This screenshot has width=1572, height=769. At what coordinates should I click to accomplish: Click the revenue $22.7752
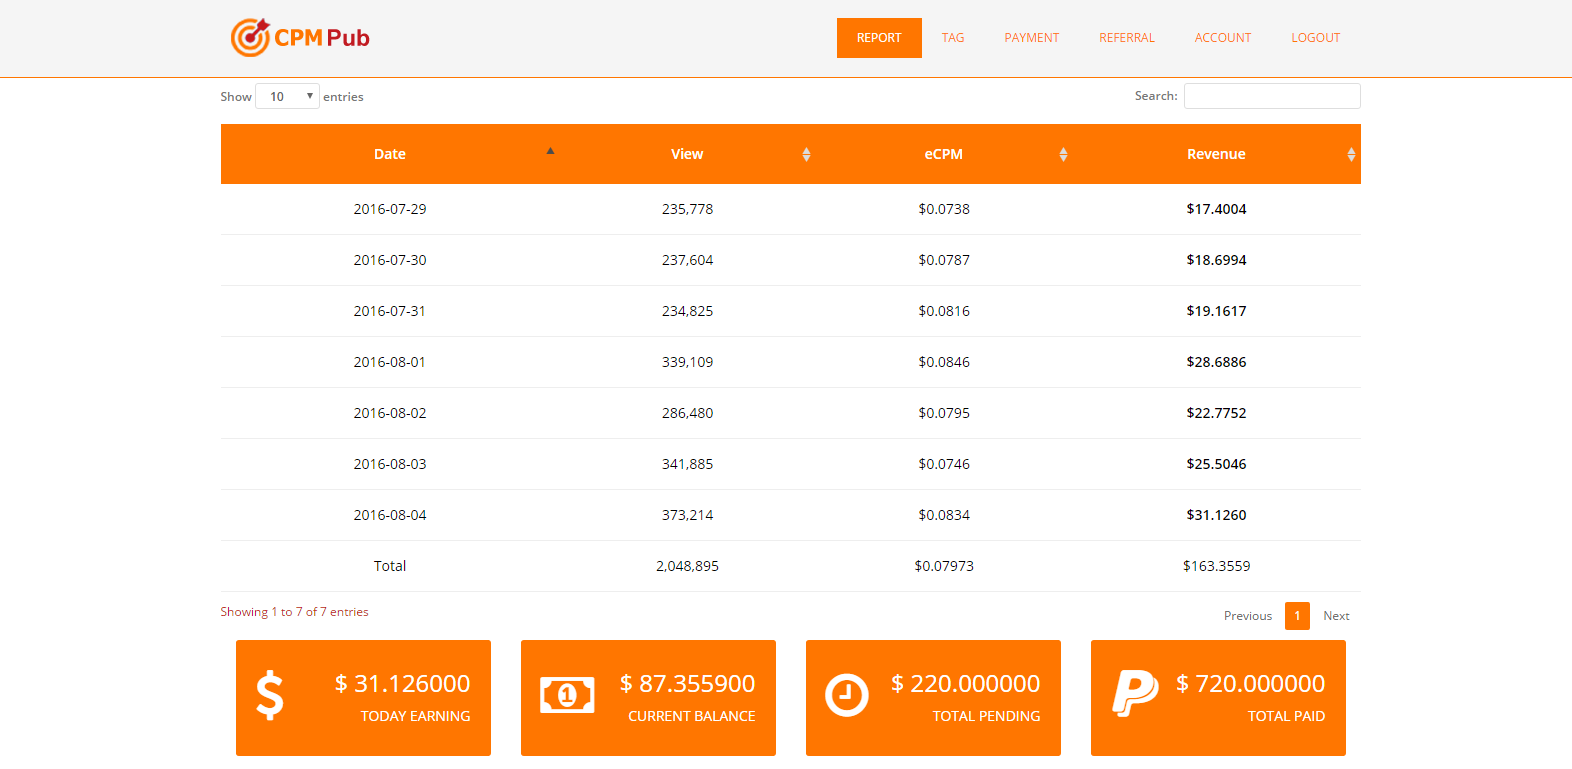pos(1216,413)
